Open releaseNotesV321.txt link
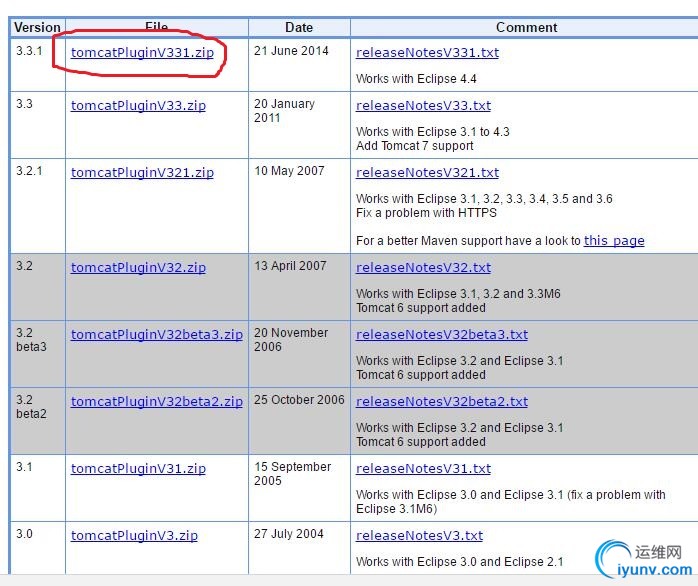 coord(427,172)
